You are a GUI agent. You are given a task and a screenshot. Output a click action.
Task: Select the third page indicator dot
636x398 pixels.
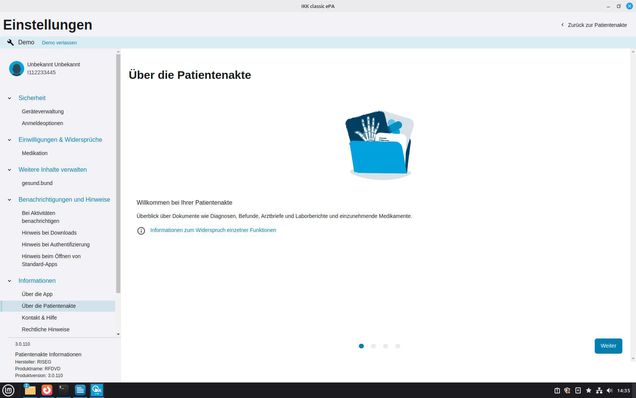(385, 346)
